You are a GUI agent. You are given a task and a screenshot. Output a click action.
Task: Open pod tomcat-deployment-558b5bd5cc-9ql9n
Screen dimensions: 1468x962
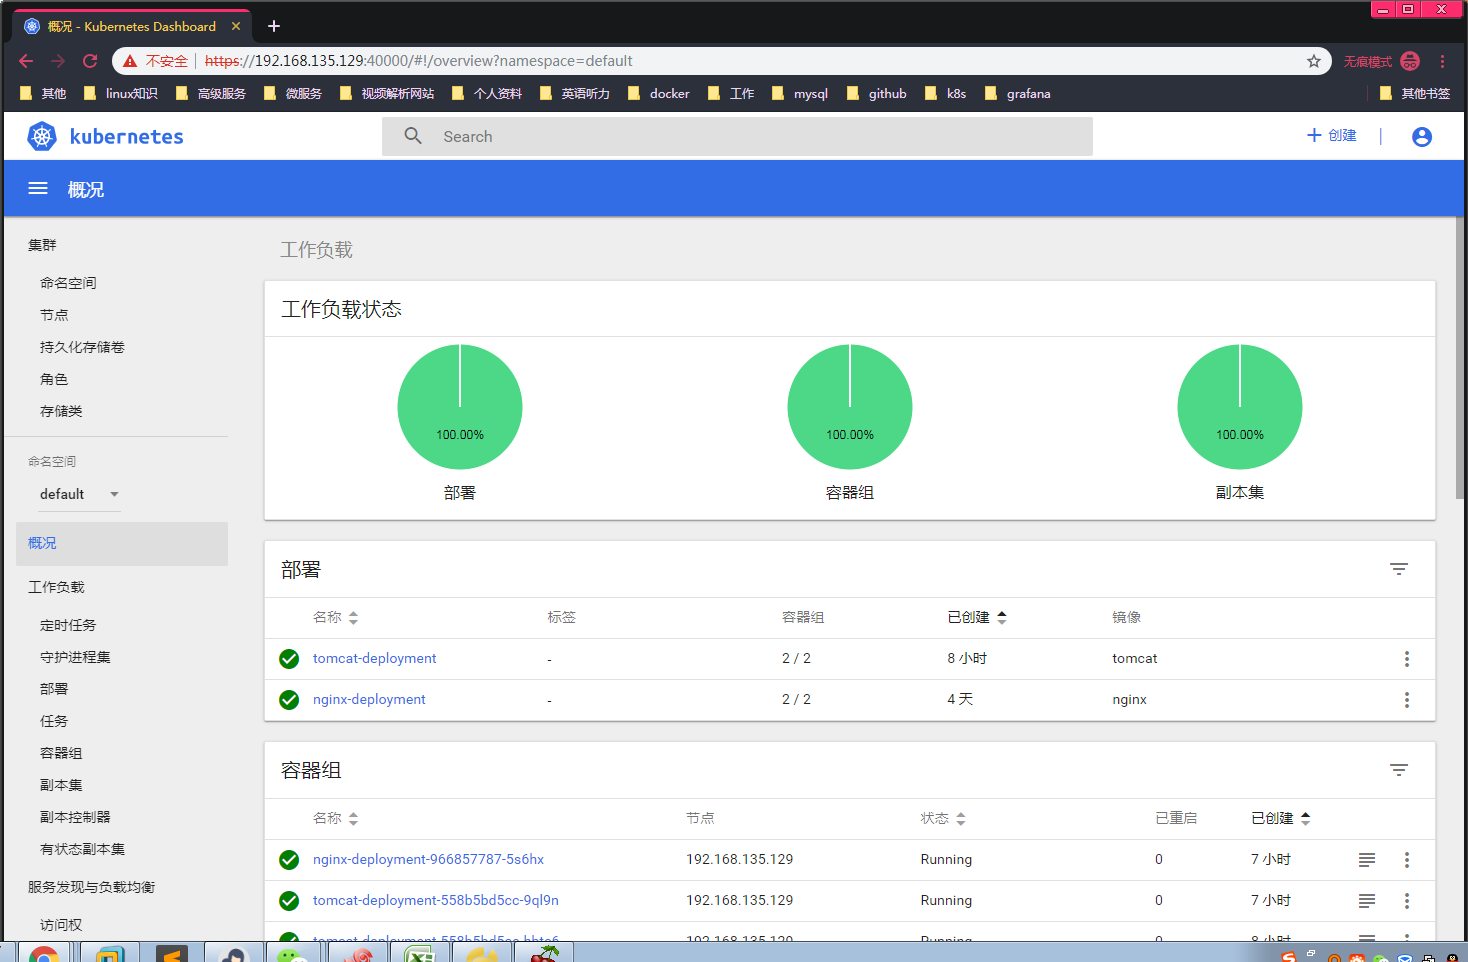435,901
